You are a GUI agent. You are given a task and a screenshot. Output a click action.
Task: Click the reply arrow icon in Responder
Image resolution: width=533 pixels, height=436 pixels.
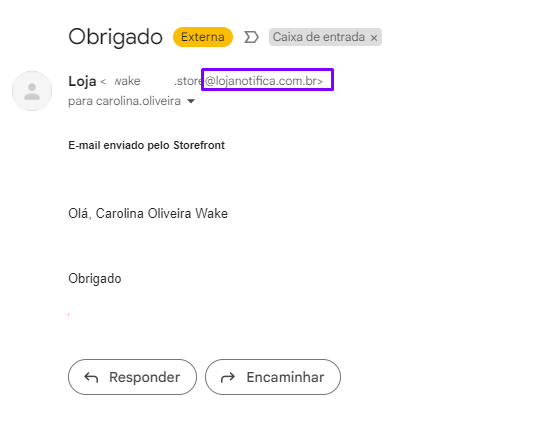pyautogui.click(x=91, y=377)
